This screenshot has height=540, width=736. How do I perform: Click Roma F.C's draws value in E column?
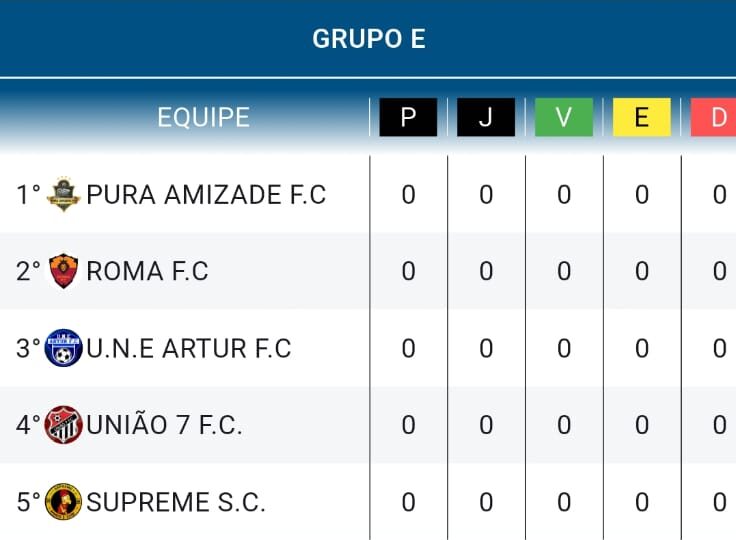[x=642, y=271]
